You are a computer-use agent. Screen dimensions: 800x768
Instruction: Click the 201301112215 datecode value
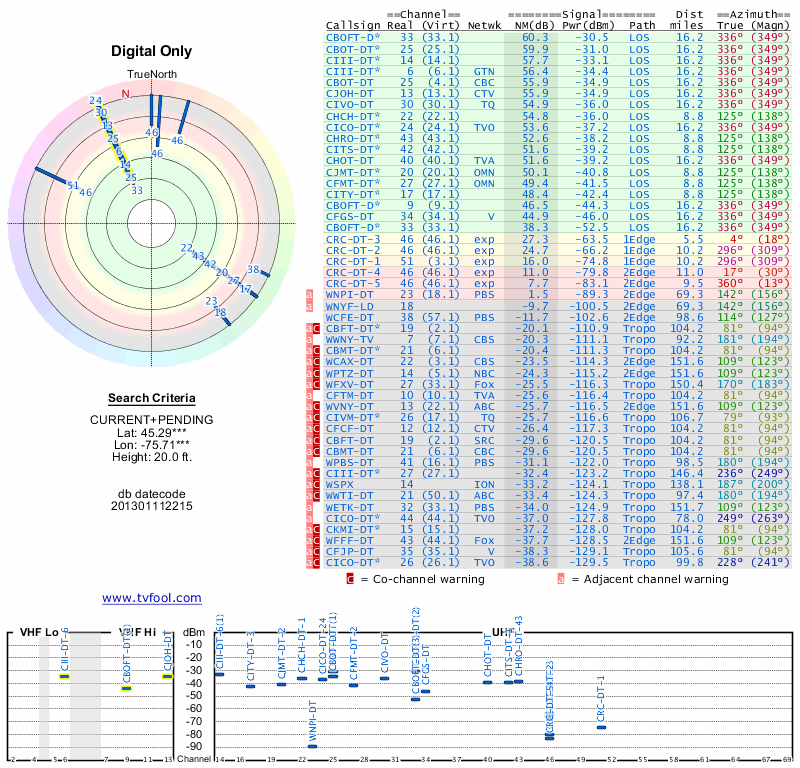coord(152,506)
